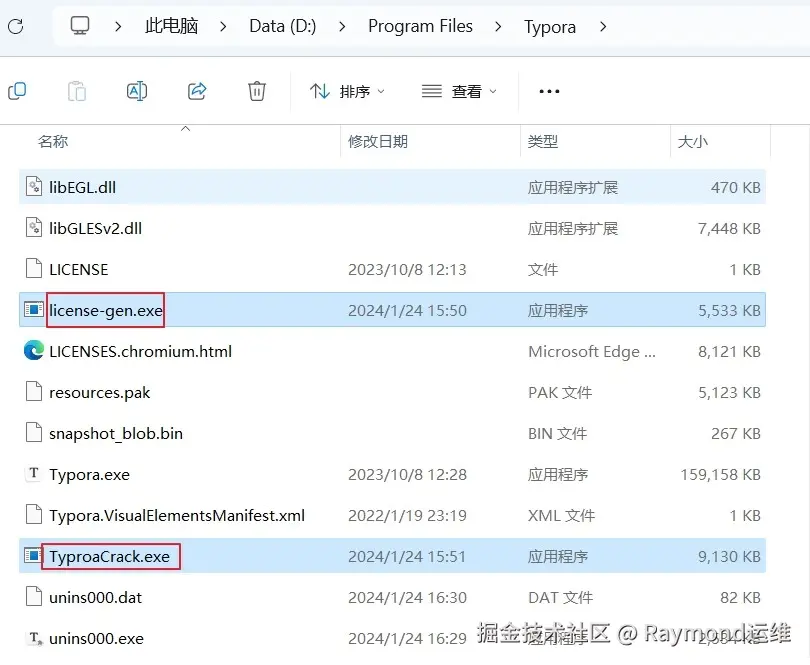Click the Edge icon of LICENSES.chromium.html
810x665 pixels.
click(34, 351)
